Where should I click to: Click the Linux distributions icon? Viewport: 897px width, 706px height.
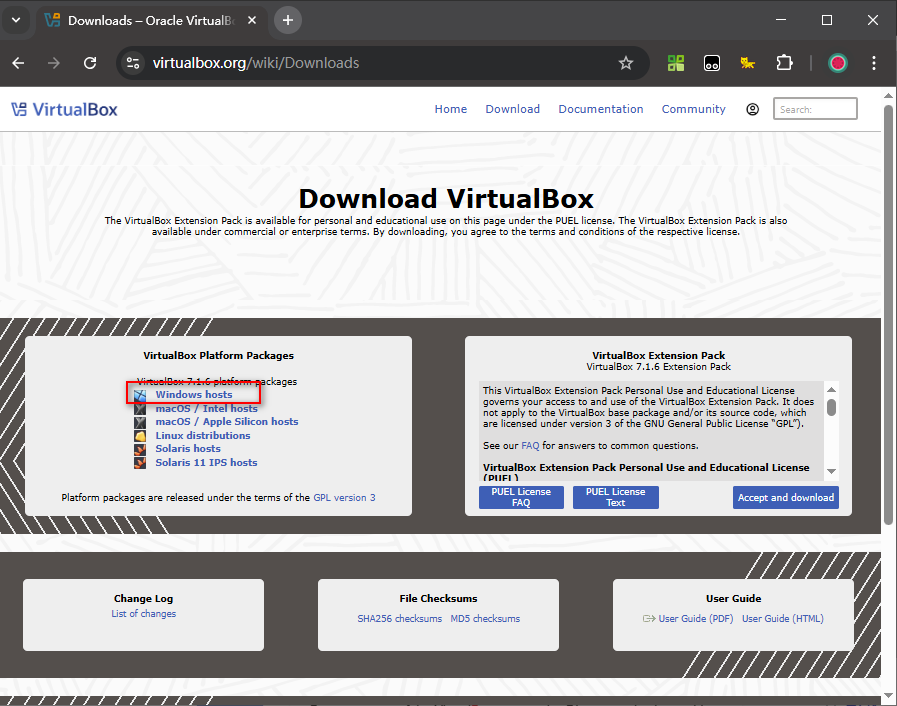click(140, 436)
